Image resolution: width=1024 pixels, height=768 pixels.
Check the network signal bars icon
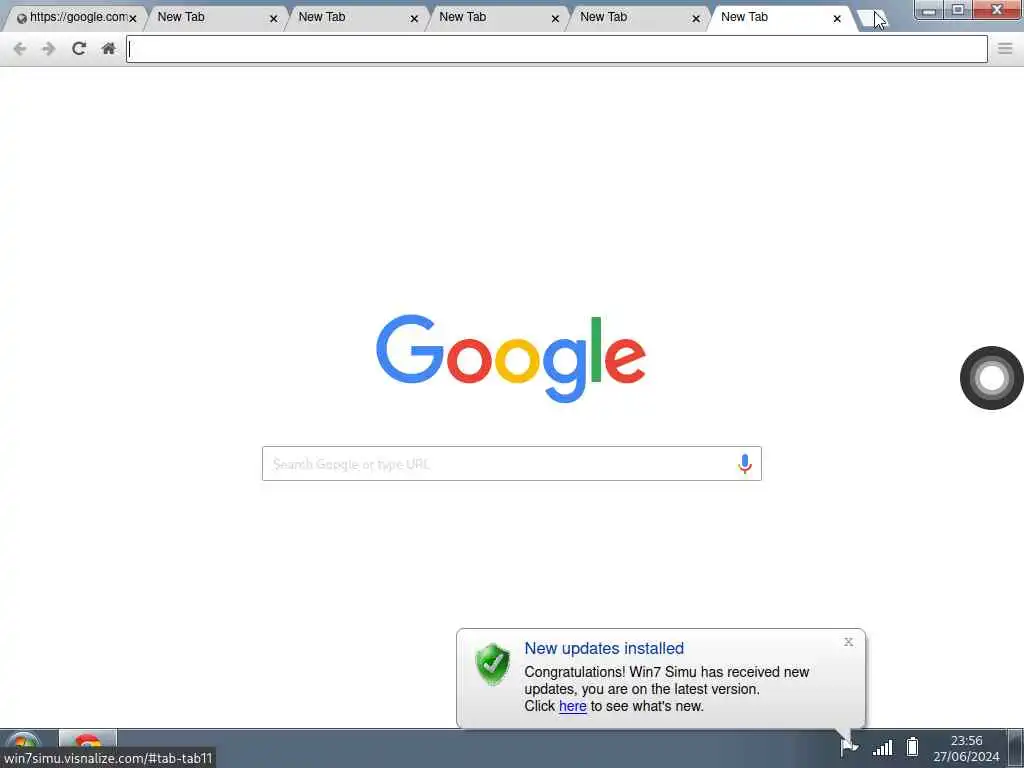click(x=883, y=747)
